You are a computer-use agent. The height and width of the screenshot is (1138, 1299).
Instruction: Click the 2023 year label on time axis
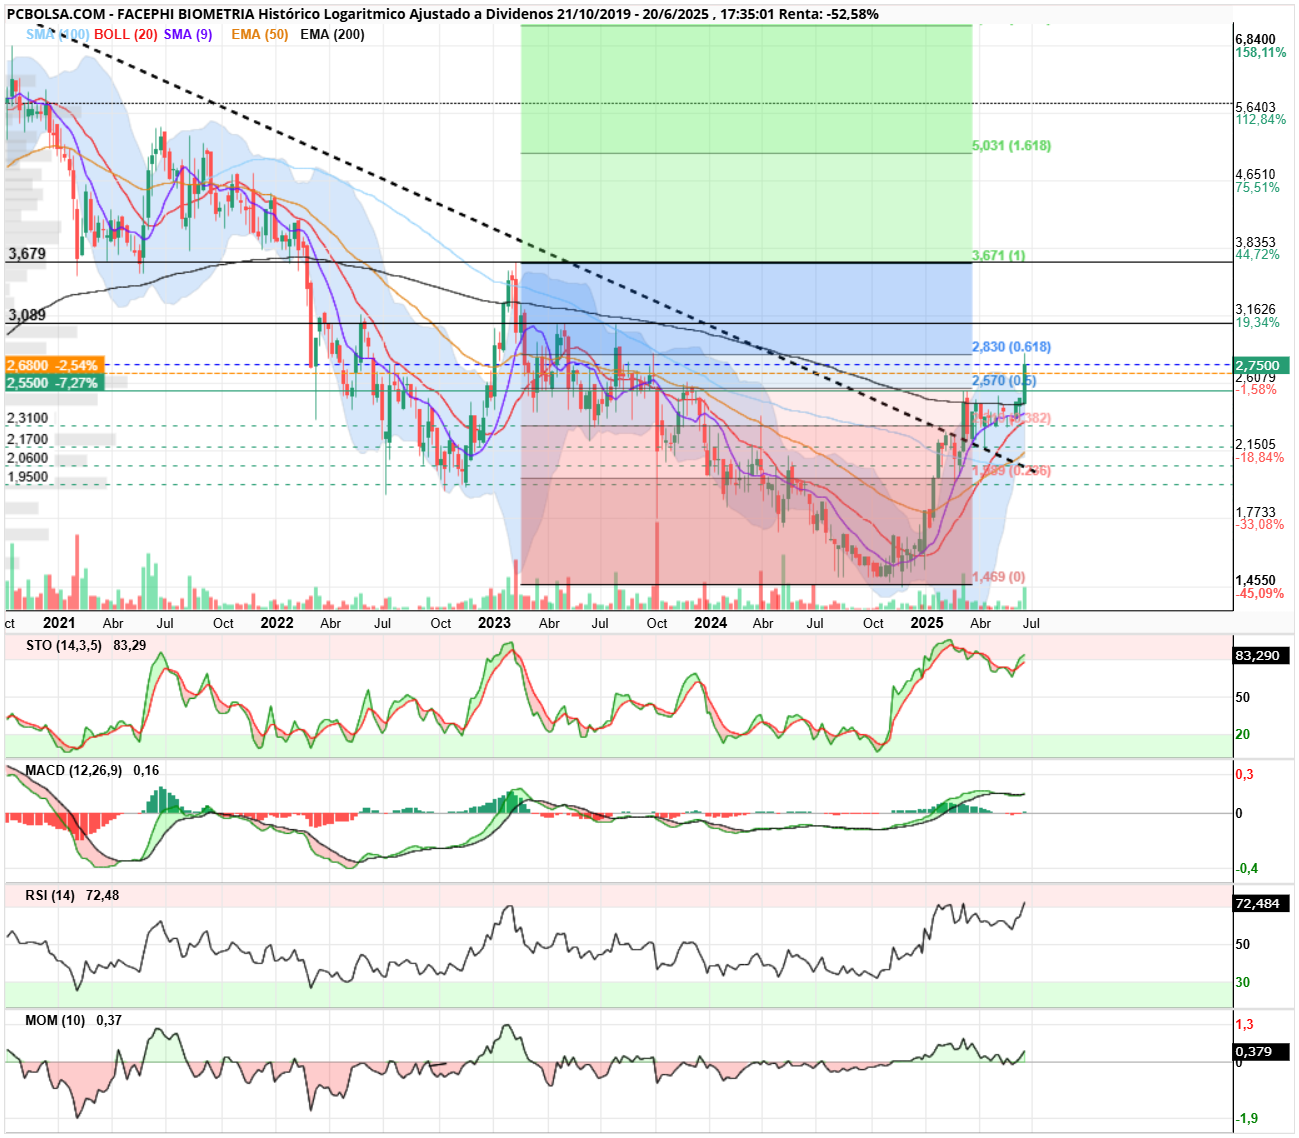tap(494, 623)
